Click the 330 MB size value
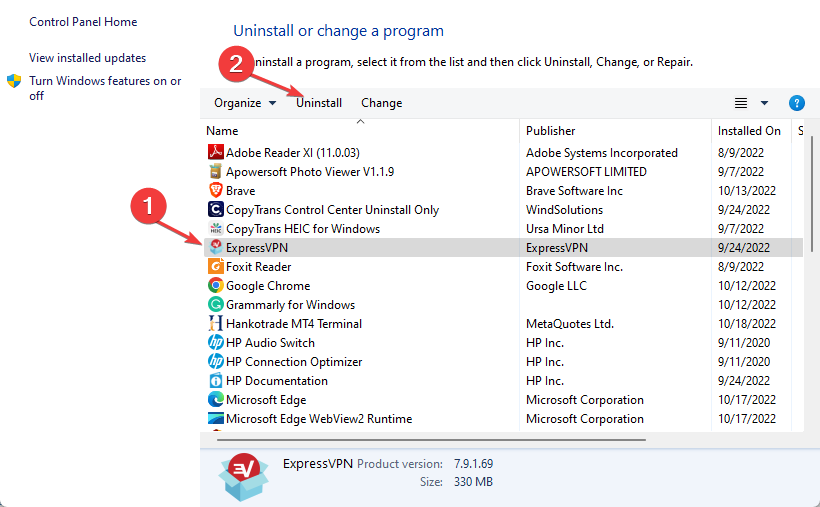 [473, 482]
